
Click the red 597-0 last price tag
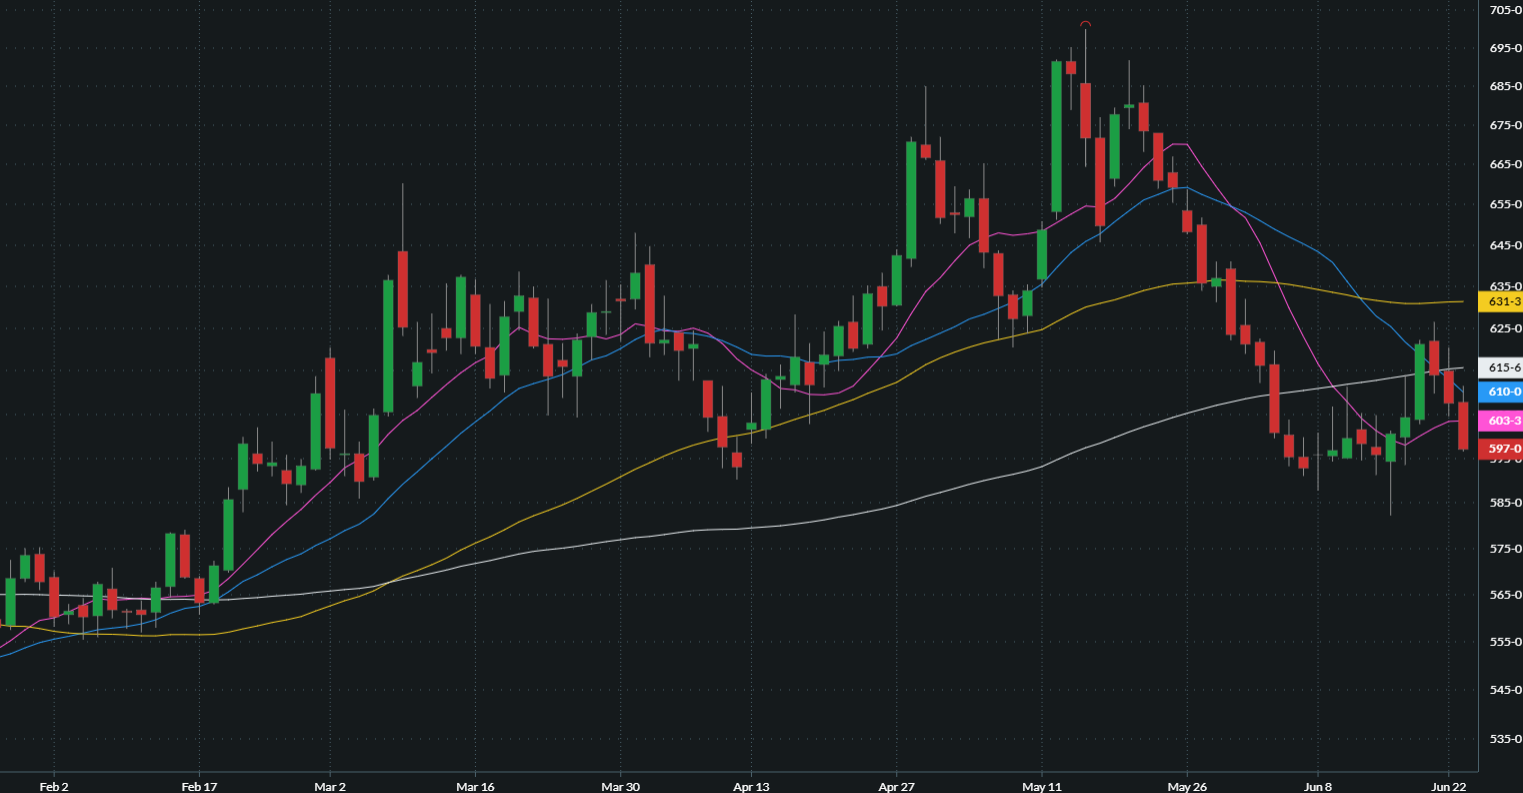pos(1500,449)
